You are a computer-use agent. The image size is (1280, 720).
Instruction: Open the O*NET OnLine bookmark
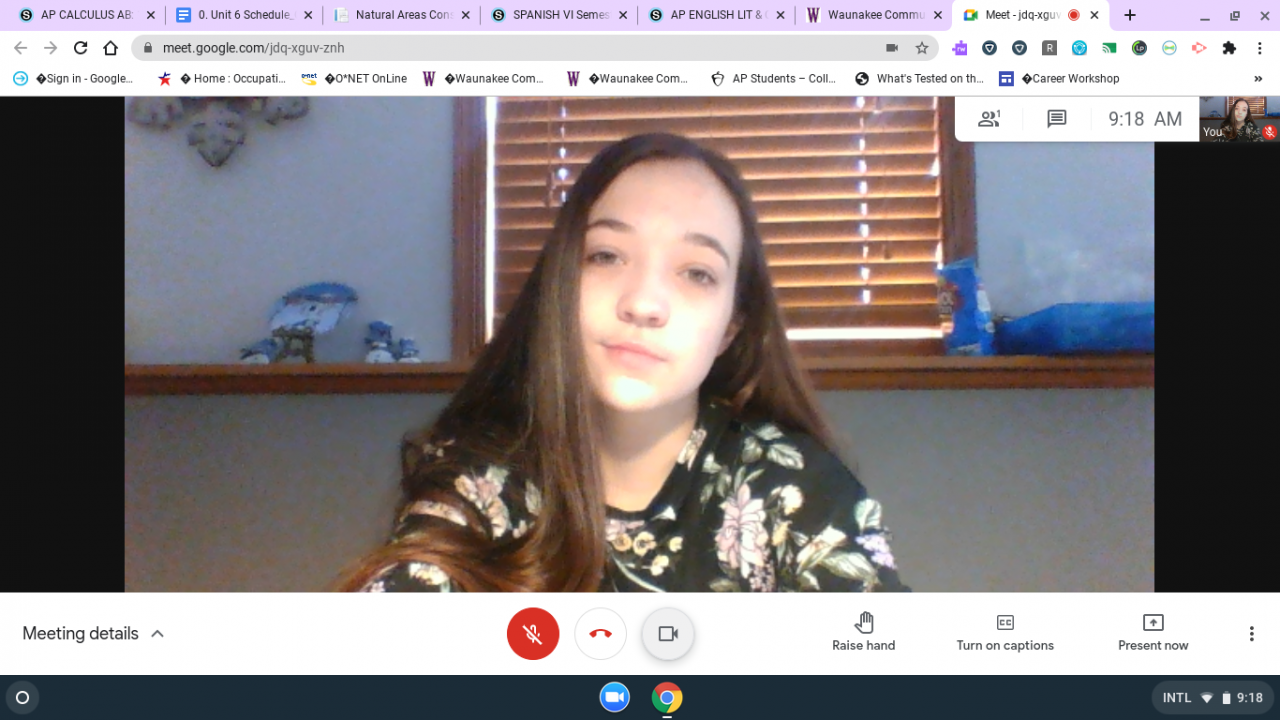tap(355, 79)
